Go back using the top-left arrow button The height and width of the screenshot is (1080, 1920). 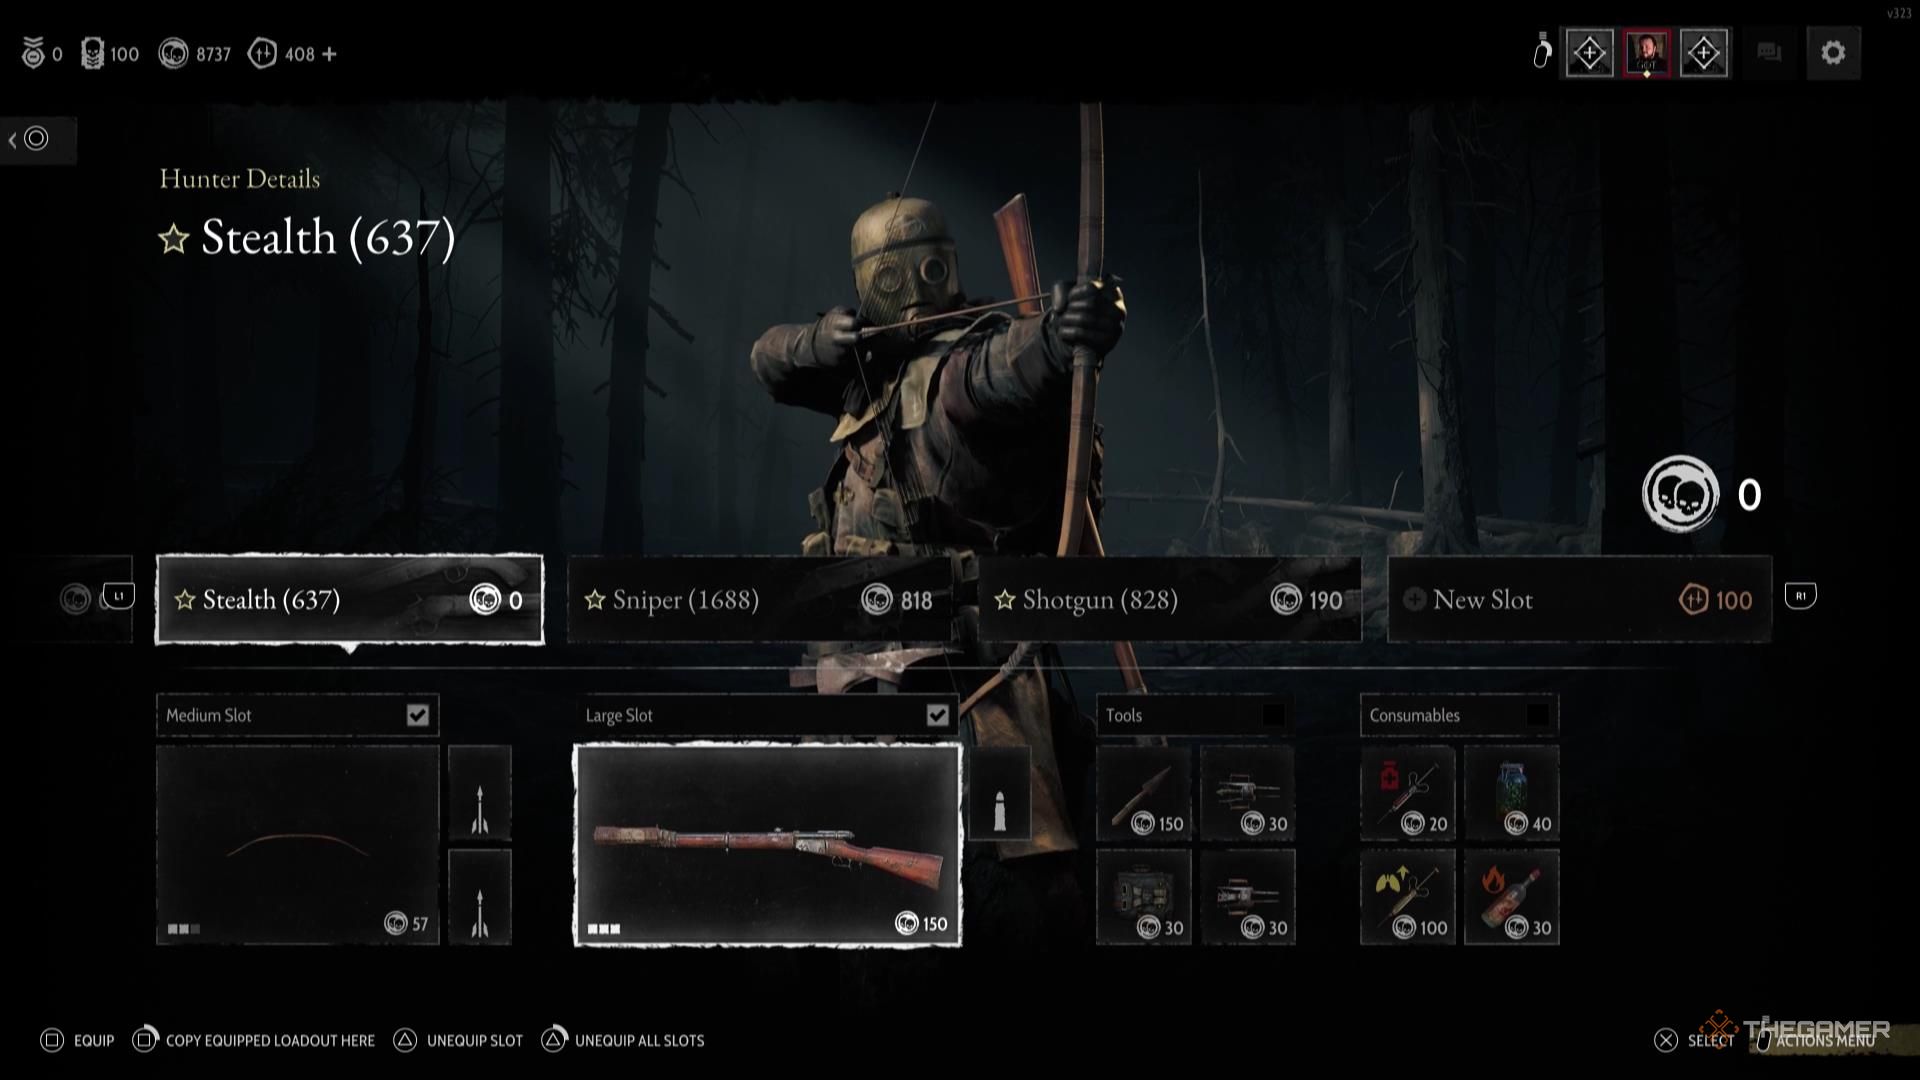[x=37, y=139]
